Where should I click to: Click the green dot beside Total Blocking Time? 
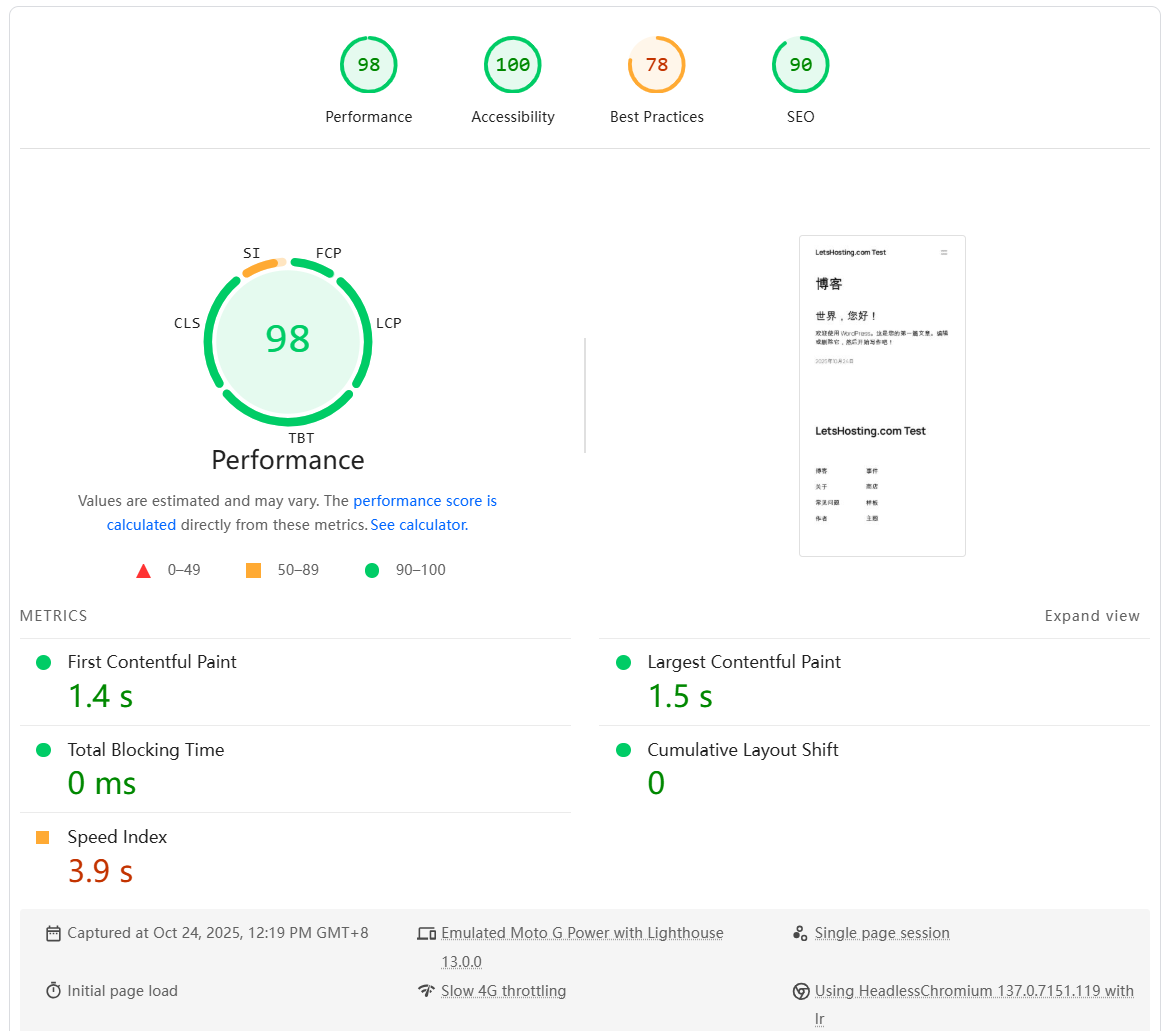tap(43, 750)
